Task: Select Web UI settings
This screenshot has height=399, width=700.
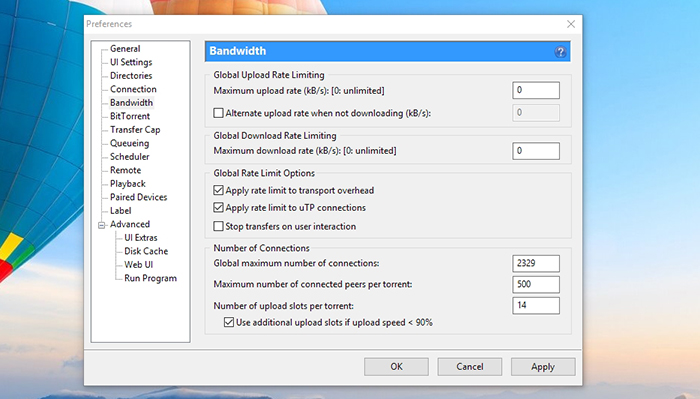Action: click(138, 265)
